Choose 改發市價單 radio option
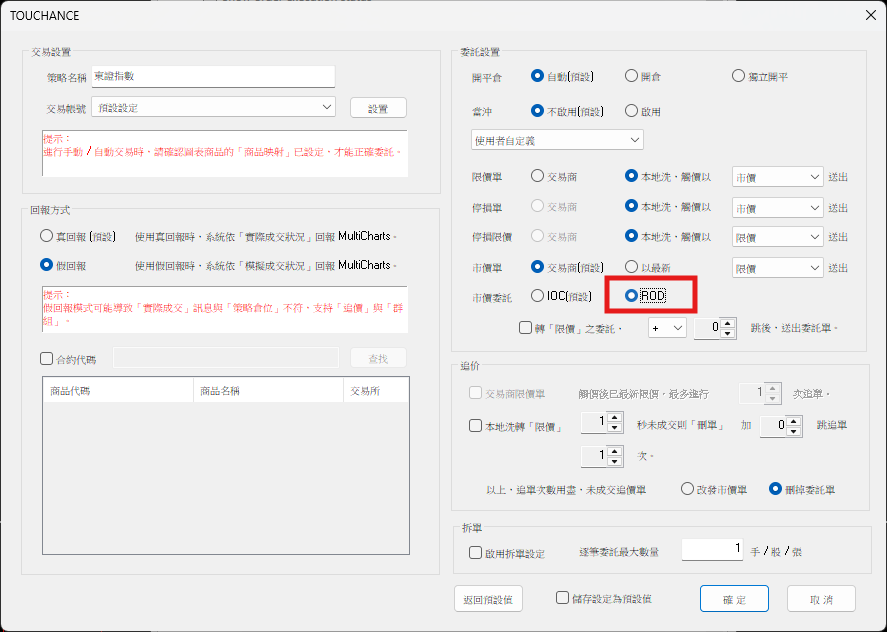The height and width of the screenshot is (632, 887). [x=687, y=489]
